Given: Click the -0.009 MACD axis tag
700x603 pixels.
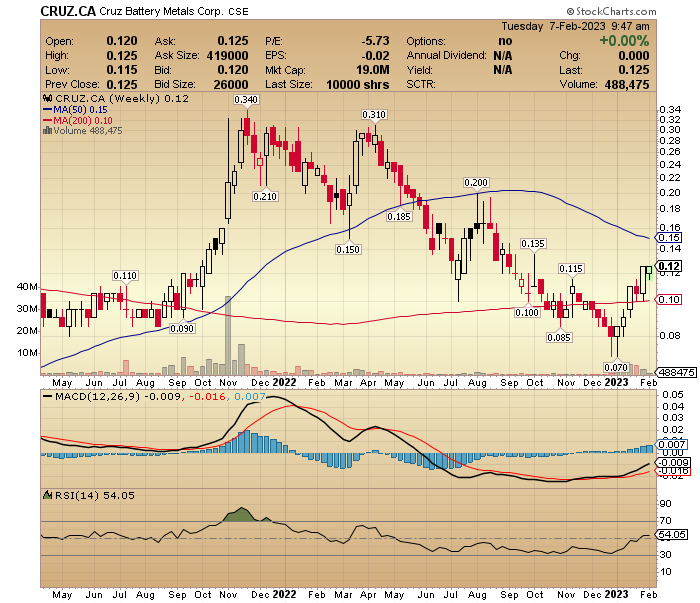Looking at the screenshot, I should click(x=672, y=462).
